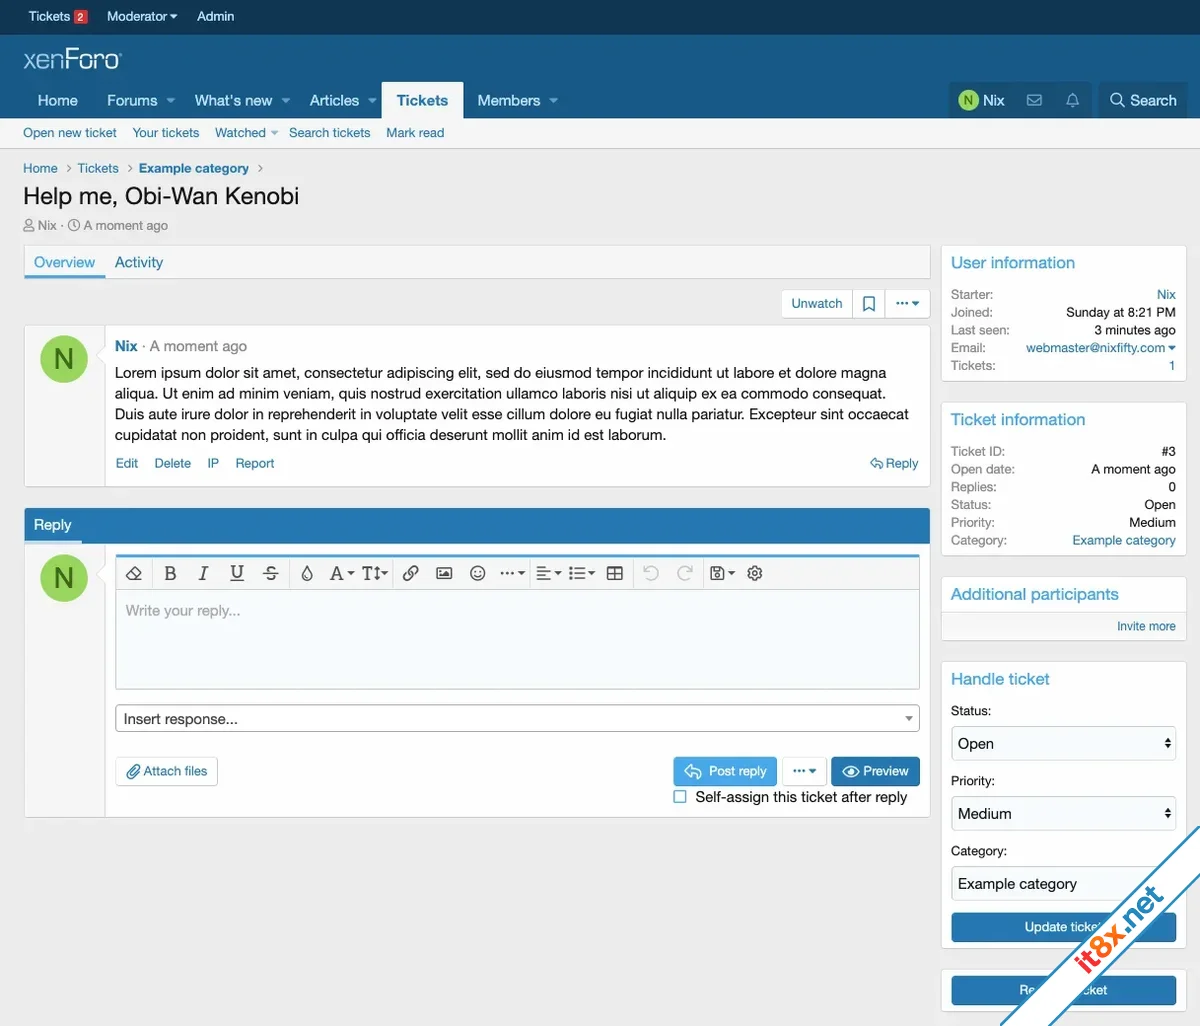The image size is (1200, 1026).
Task: Click Attach files button
Action: [x=167, y=771]
